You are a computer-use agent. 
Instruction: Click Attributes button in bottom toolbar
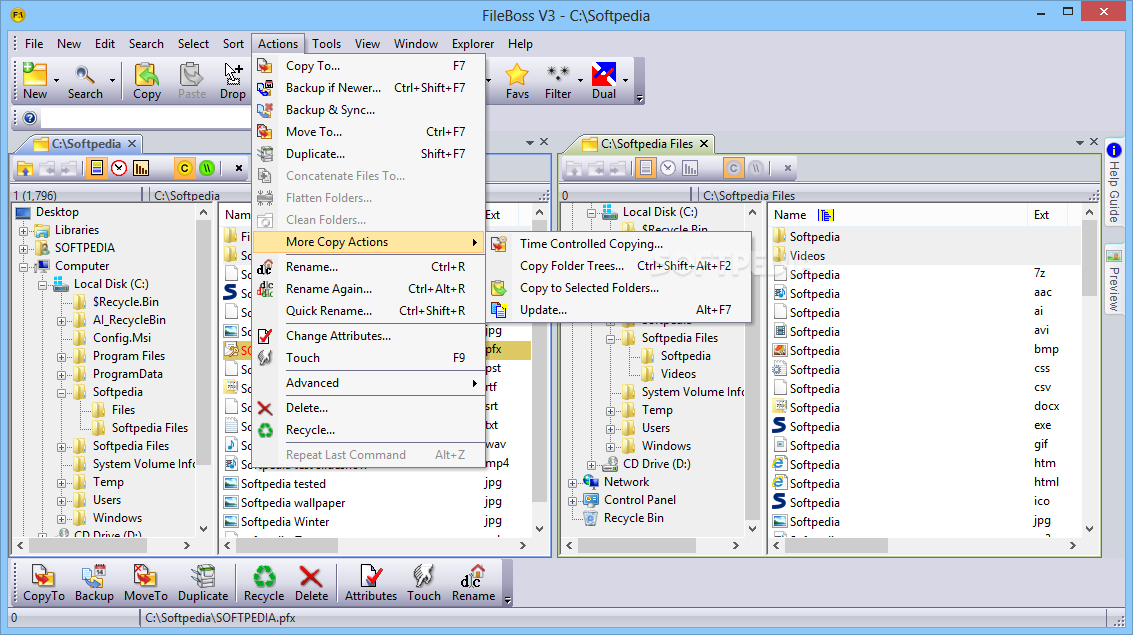371,583
